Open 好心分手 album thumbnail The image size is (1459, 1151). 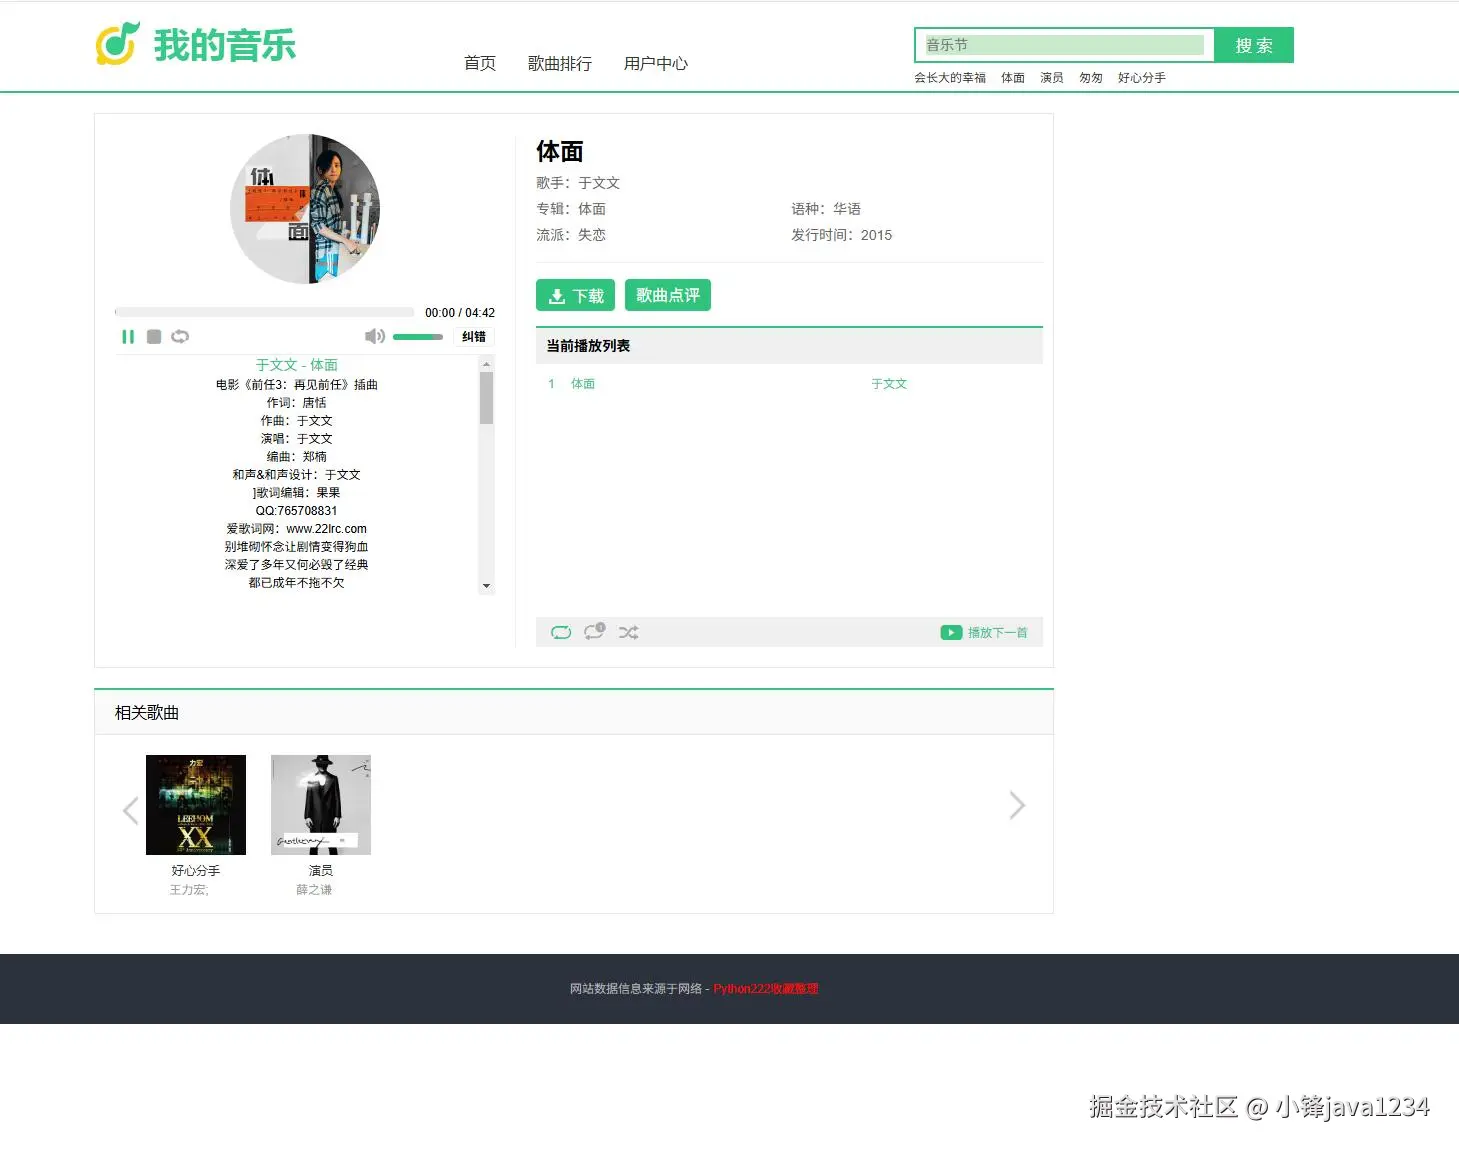point(196,805)
